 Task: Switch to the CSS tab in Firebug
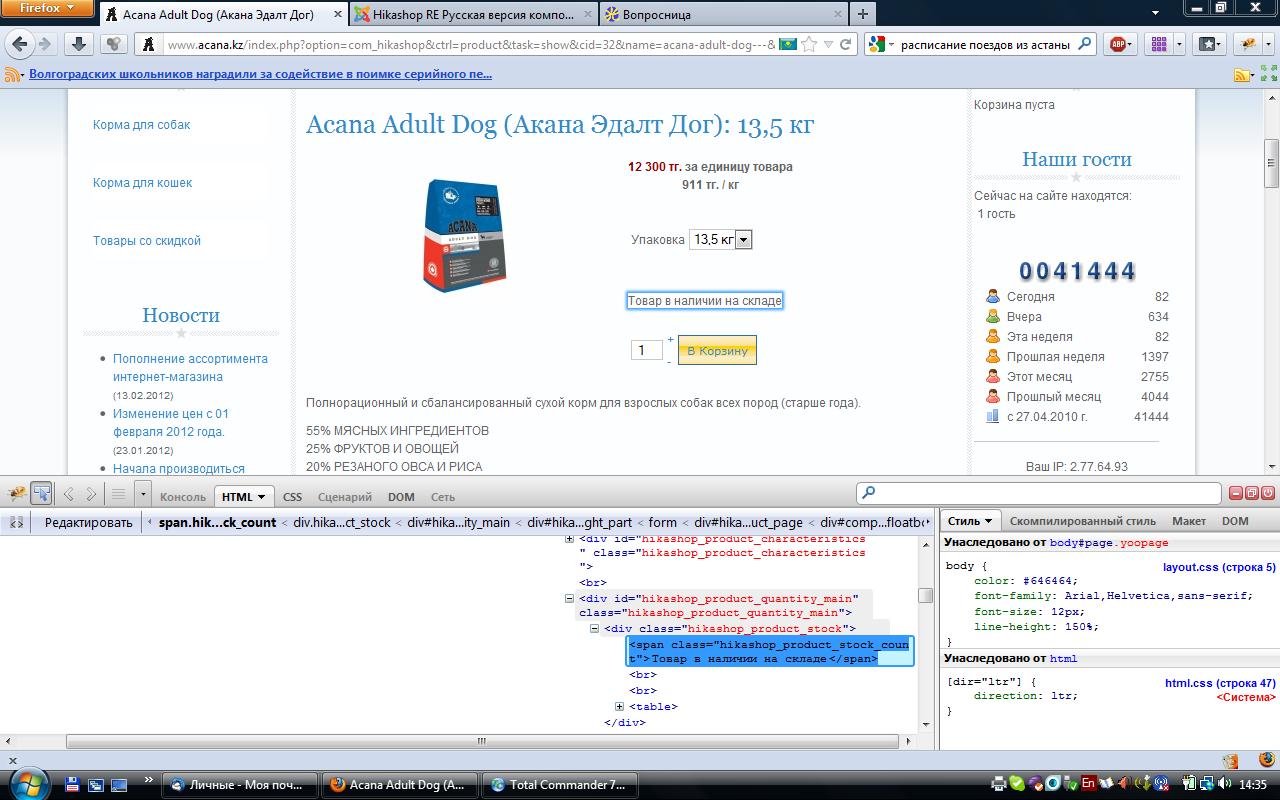click(x=292, y=497)
